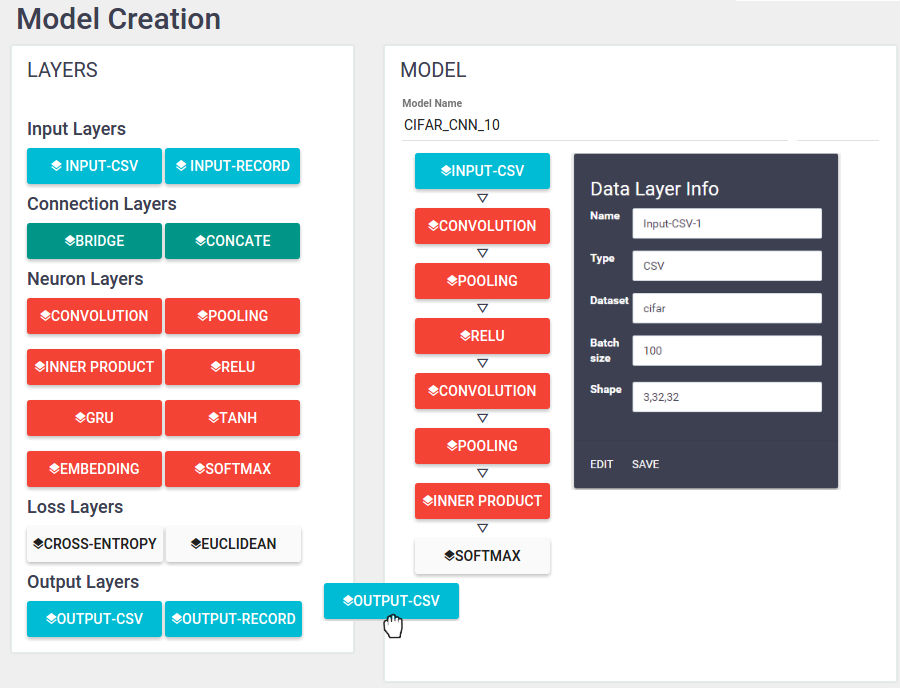Viewport: 900px width, 688px height.
Task: Add an INPUT-RECORD layer from the palette
Action: 232,166
